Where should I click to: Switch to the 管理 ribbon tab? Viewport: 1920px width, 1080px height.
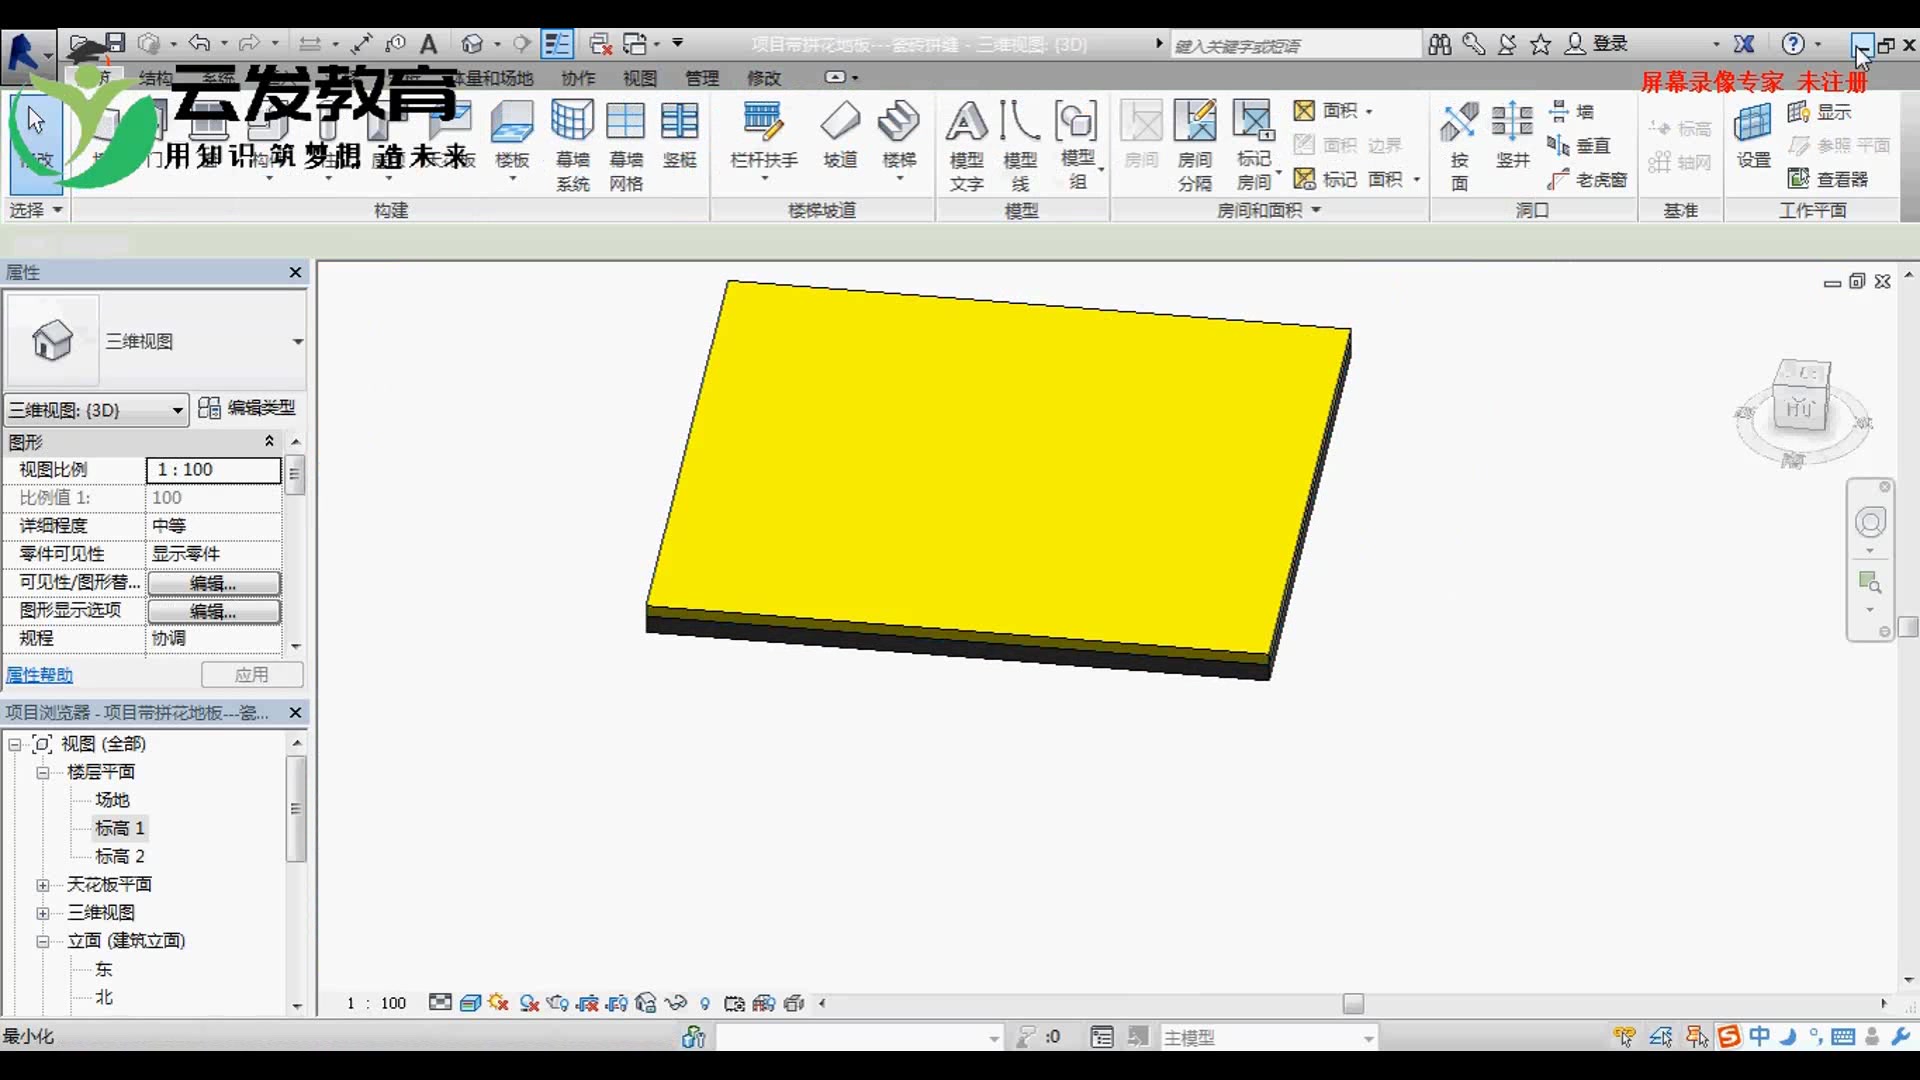[x=701, y=78]
